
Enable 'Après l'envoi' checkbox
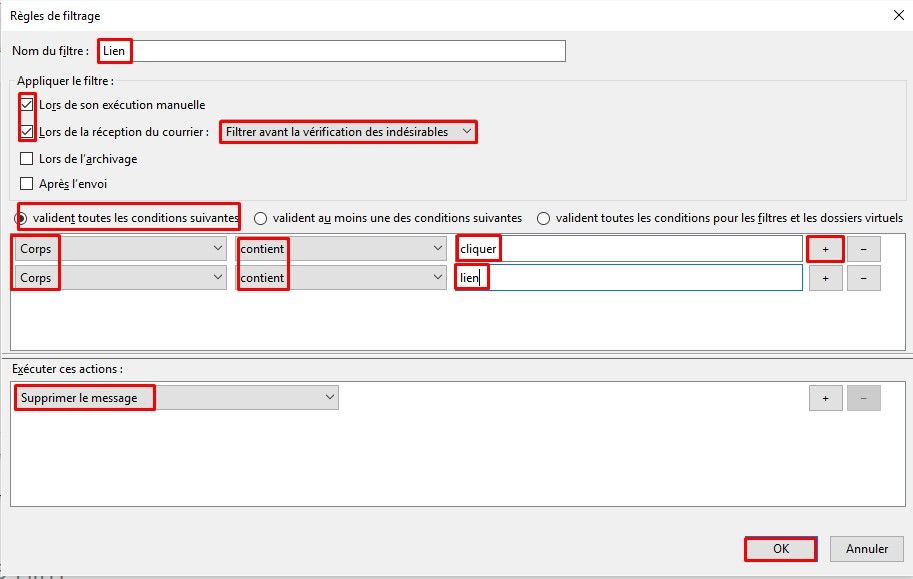[x=27, y=184]
